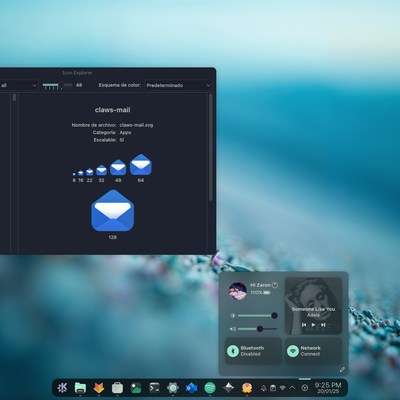Mute audio via the speaker icon
The width and height of the screenshot is (400, 400).
[233, 329]
